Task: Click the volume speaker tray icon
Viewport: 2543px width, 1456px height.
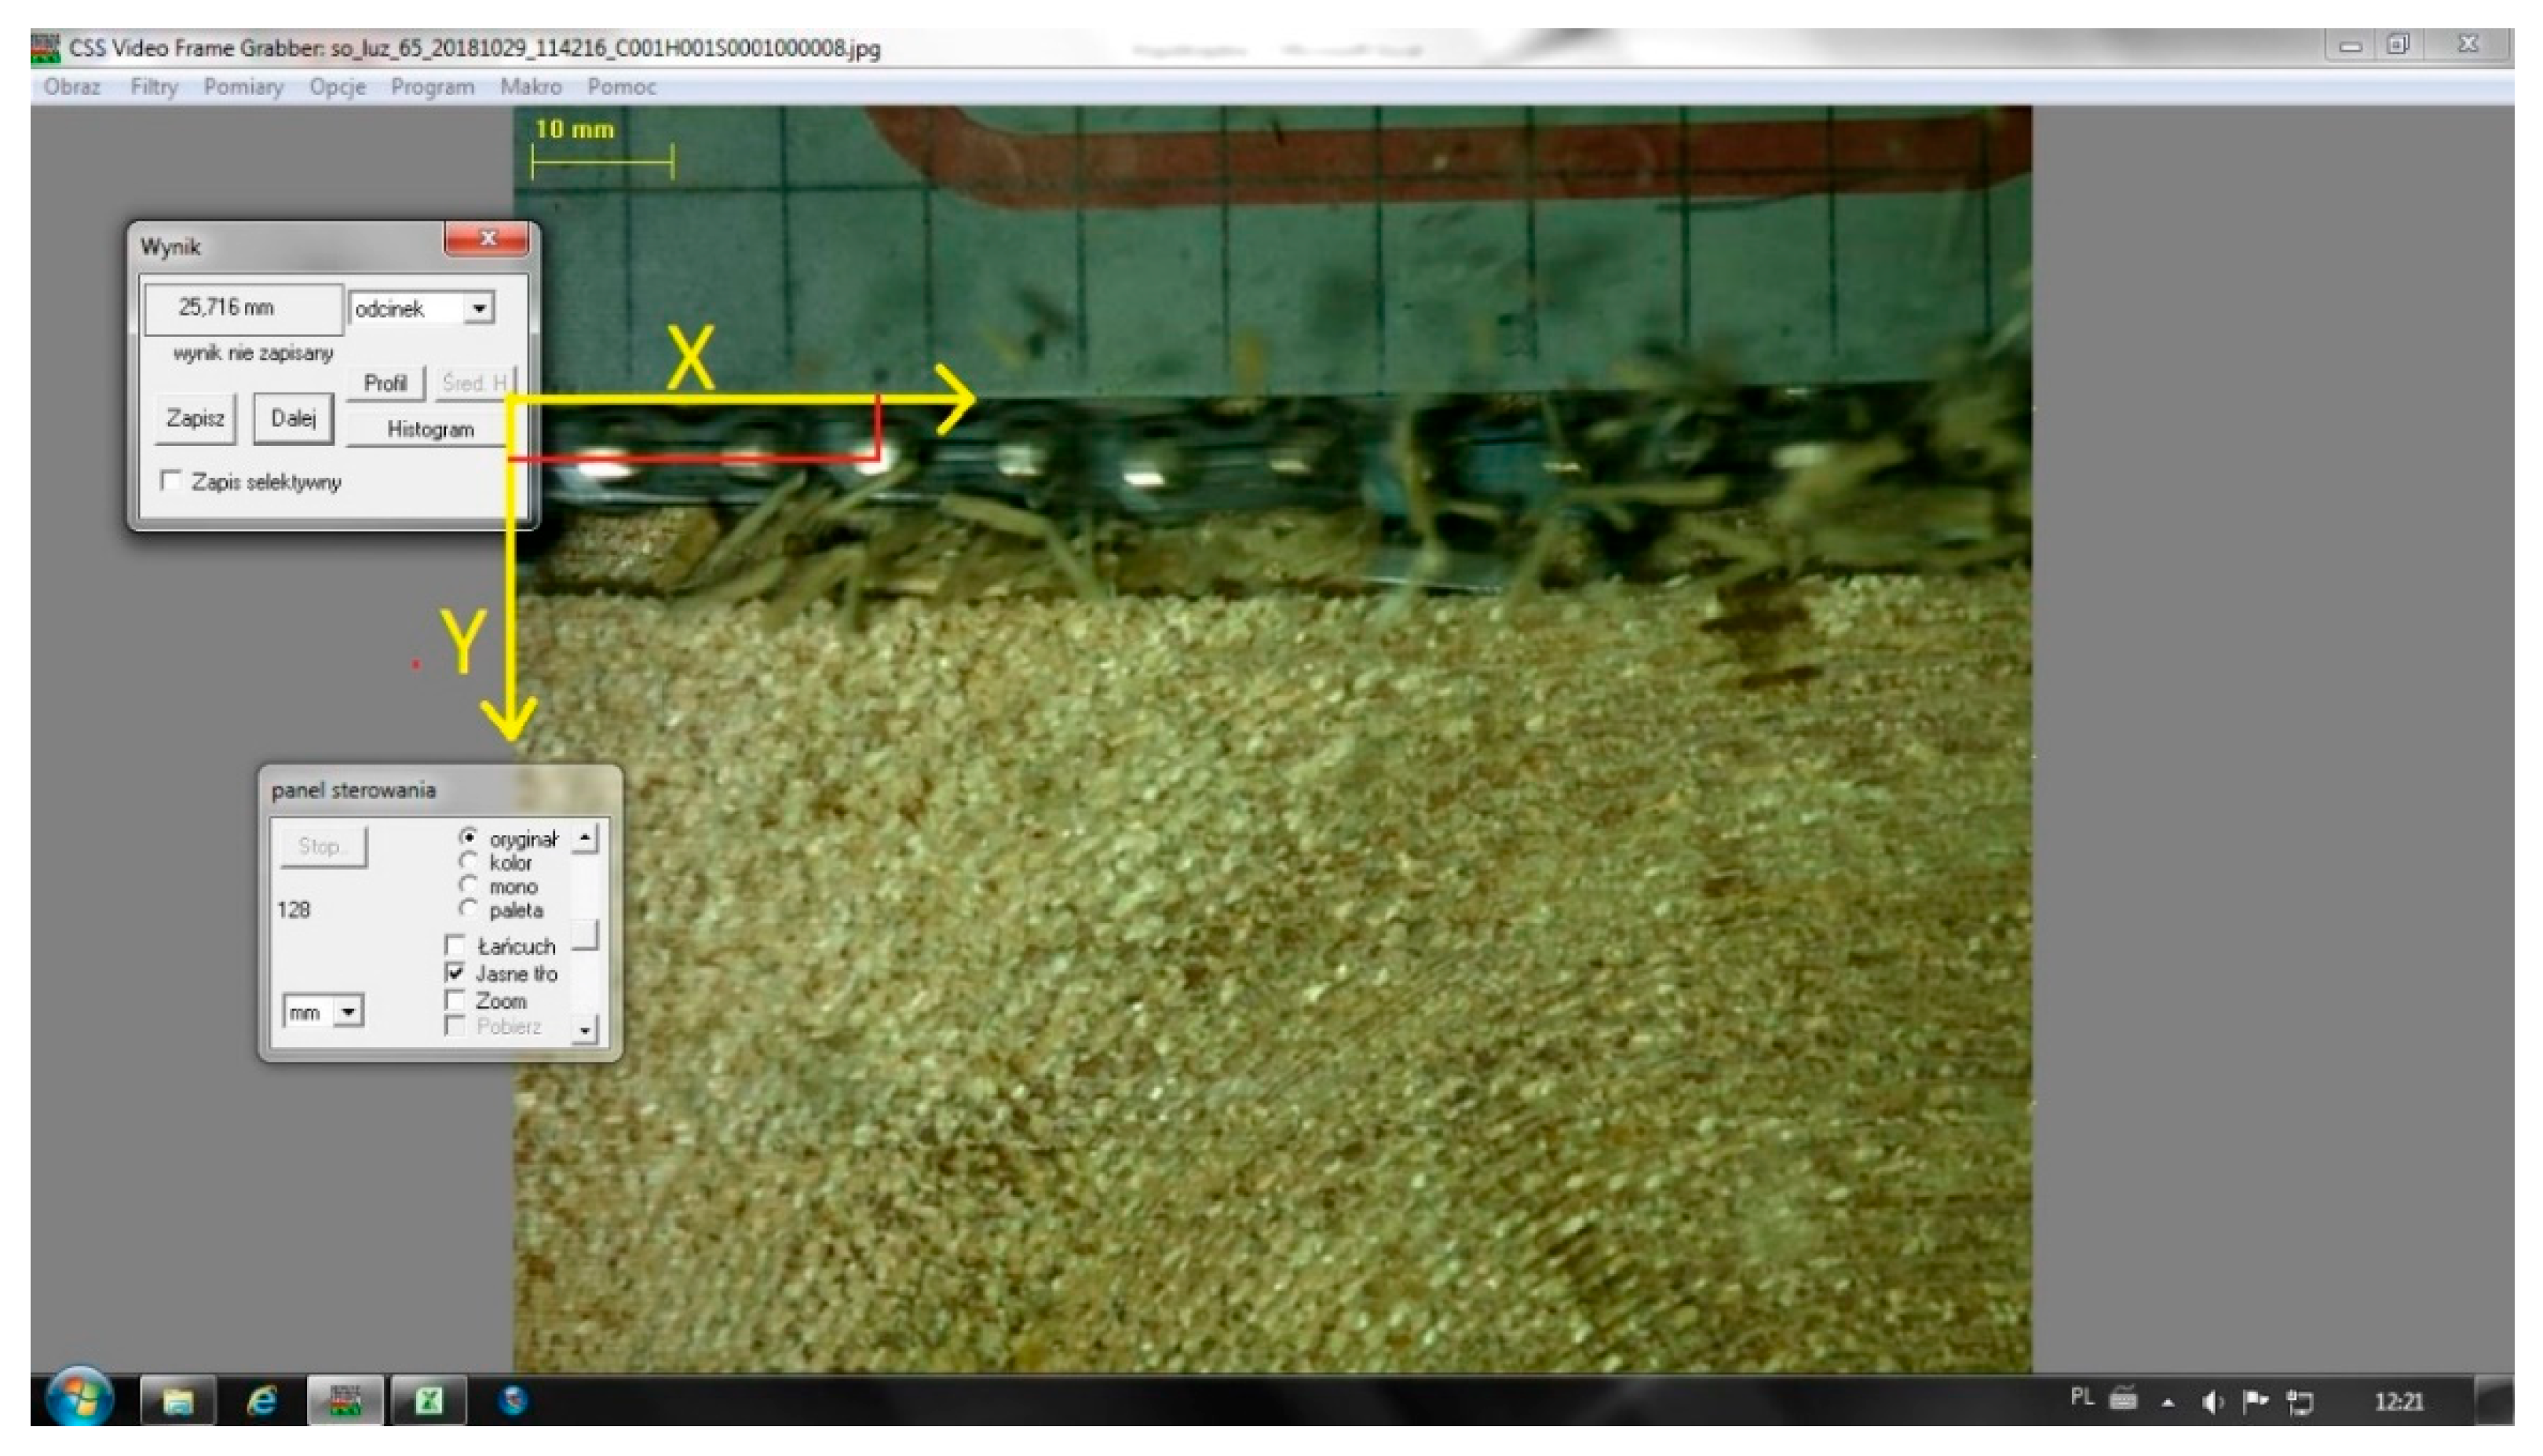Action: (x=2212, y=1402)
